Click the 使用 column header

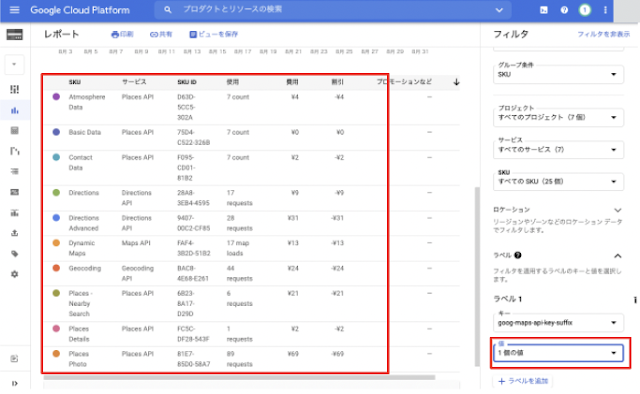click(233, 82)
